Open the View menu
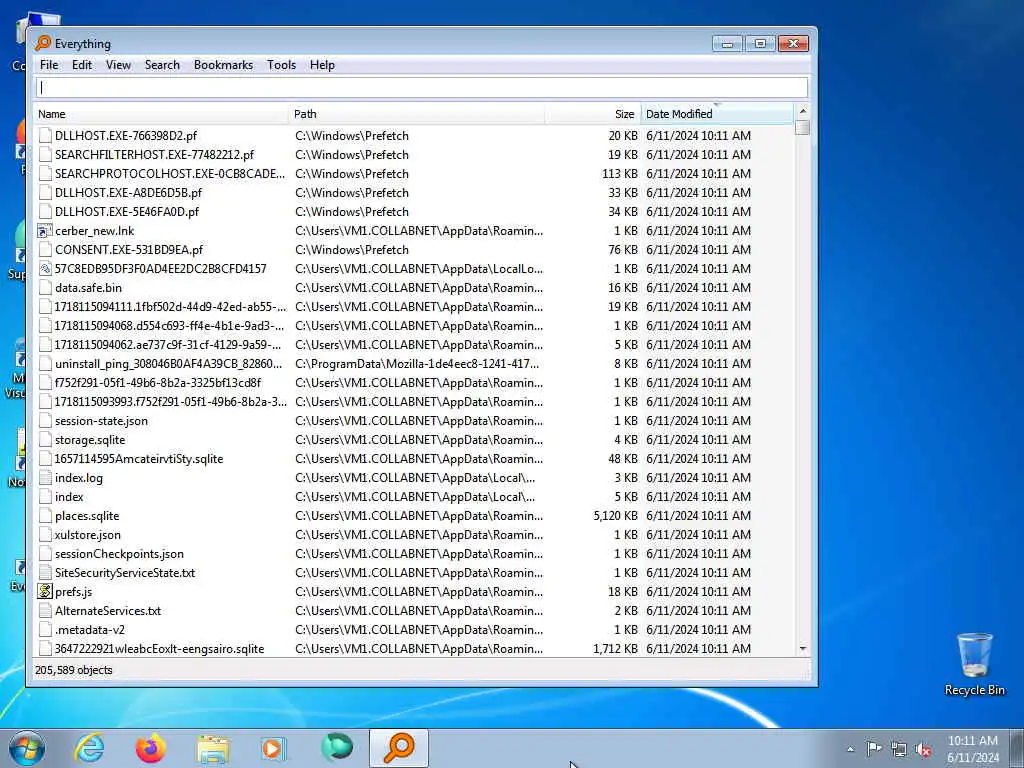Image resolution: width=1024 pixels, height=768 pixels. (x=118, y=65)
